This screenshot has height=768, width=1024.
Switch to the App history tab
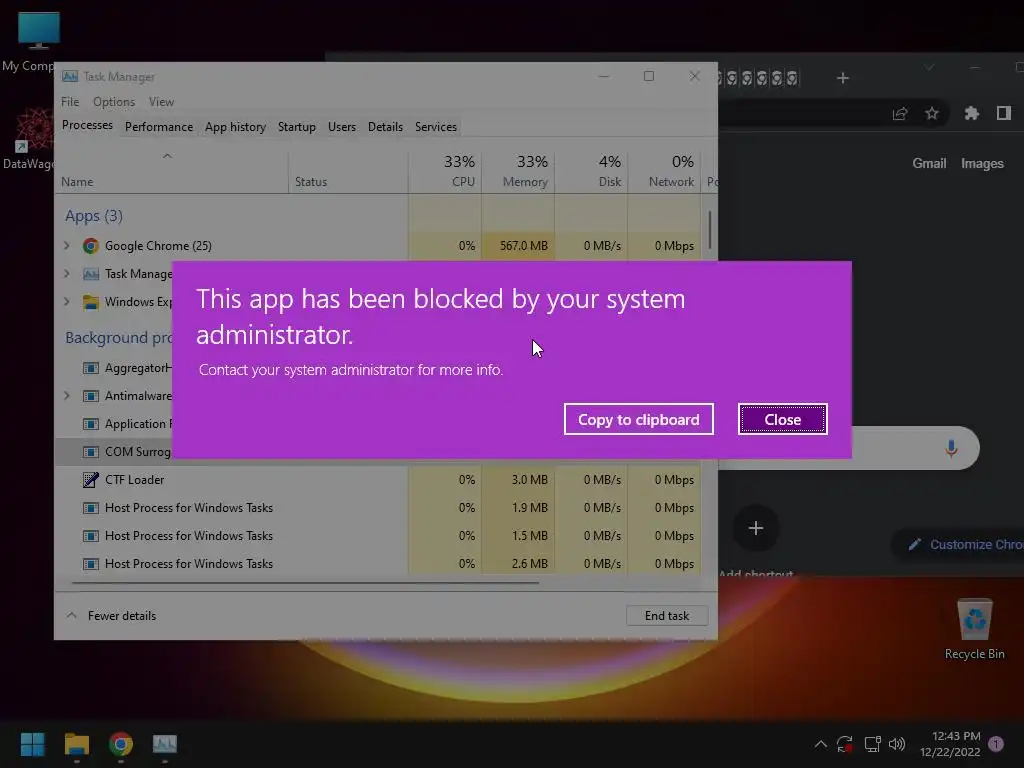point(235,127)
